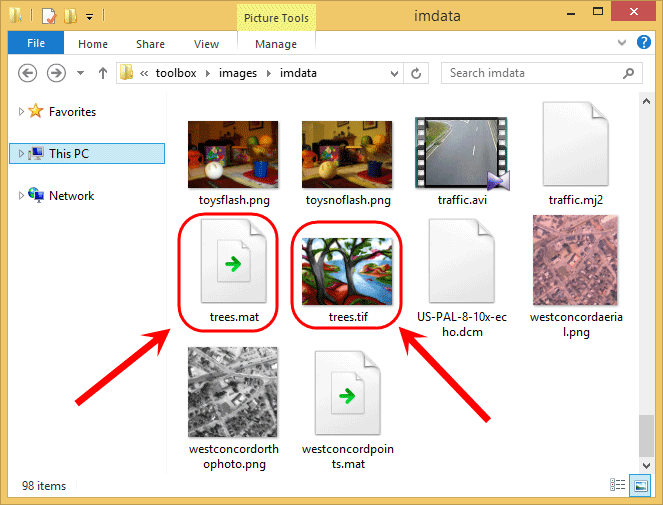Open the Manage Picture Tools tab
This screenshot has height=505, width=663.
click(x=276, y=44)
